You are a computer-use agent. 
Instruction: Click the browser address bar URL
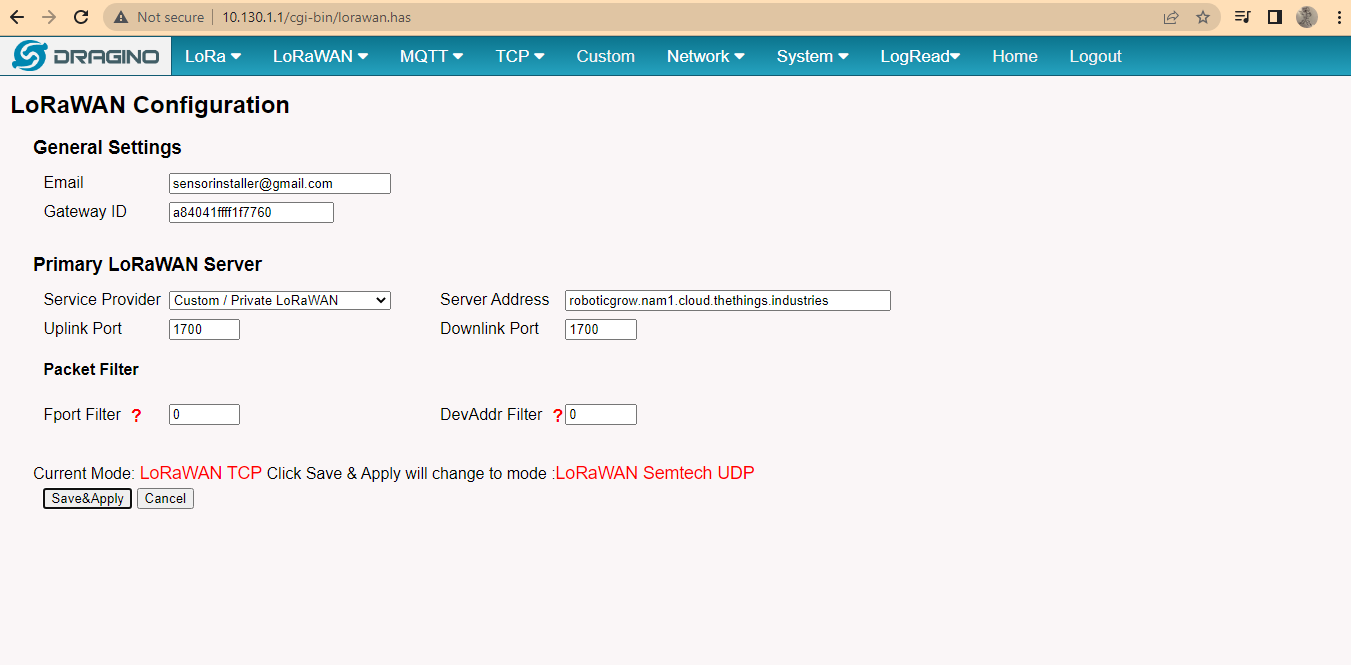[316, 17]
